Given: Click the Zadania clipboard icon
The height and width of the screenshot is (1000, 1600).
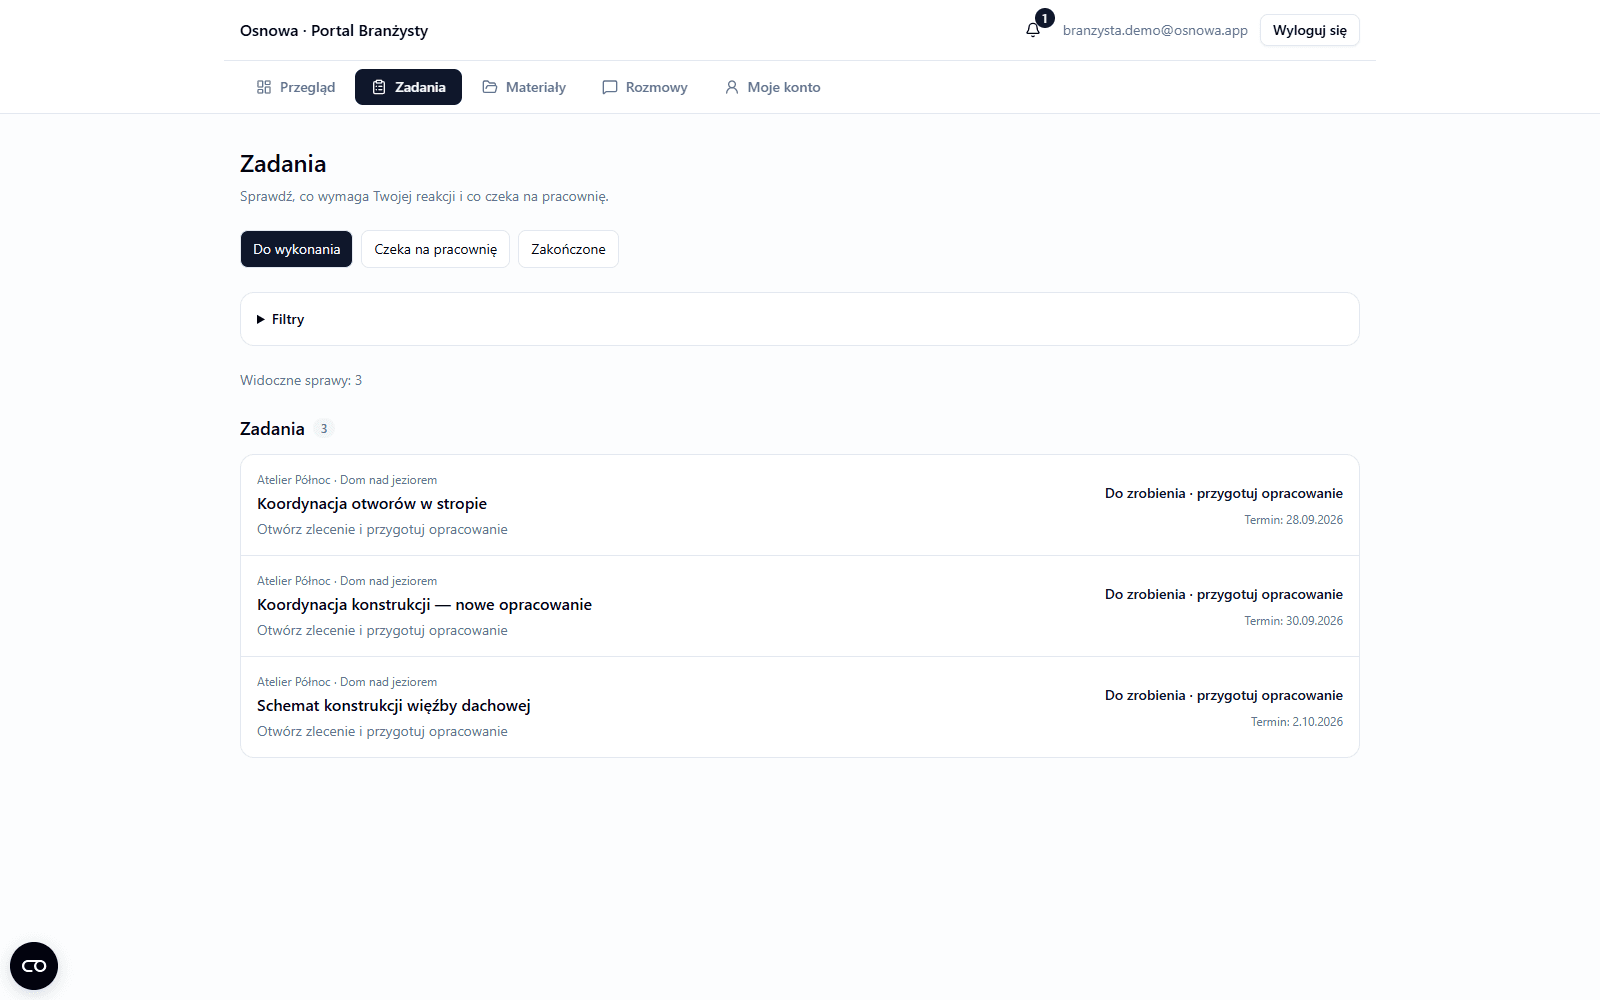Looking at the screenshot, I should (x=379, y=87).
